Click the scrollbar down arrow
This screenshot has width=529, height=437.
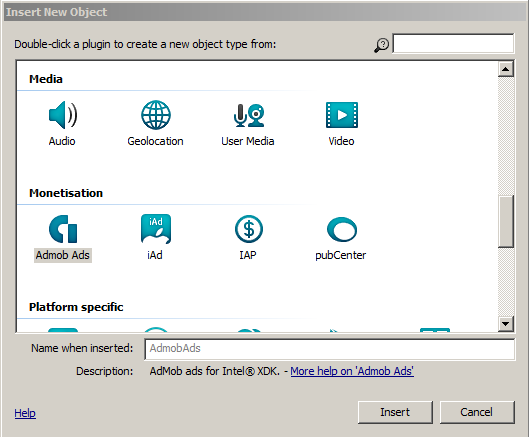(x=506, y=324)
